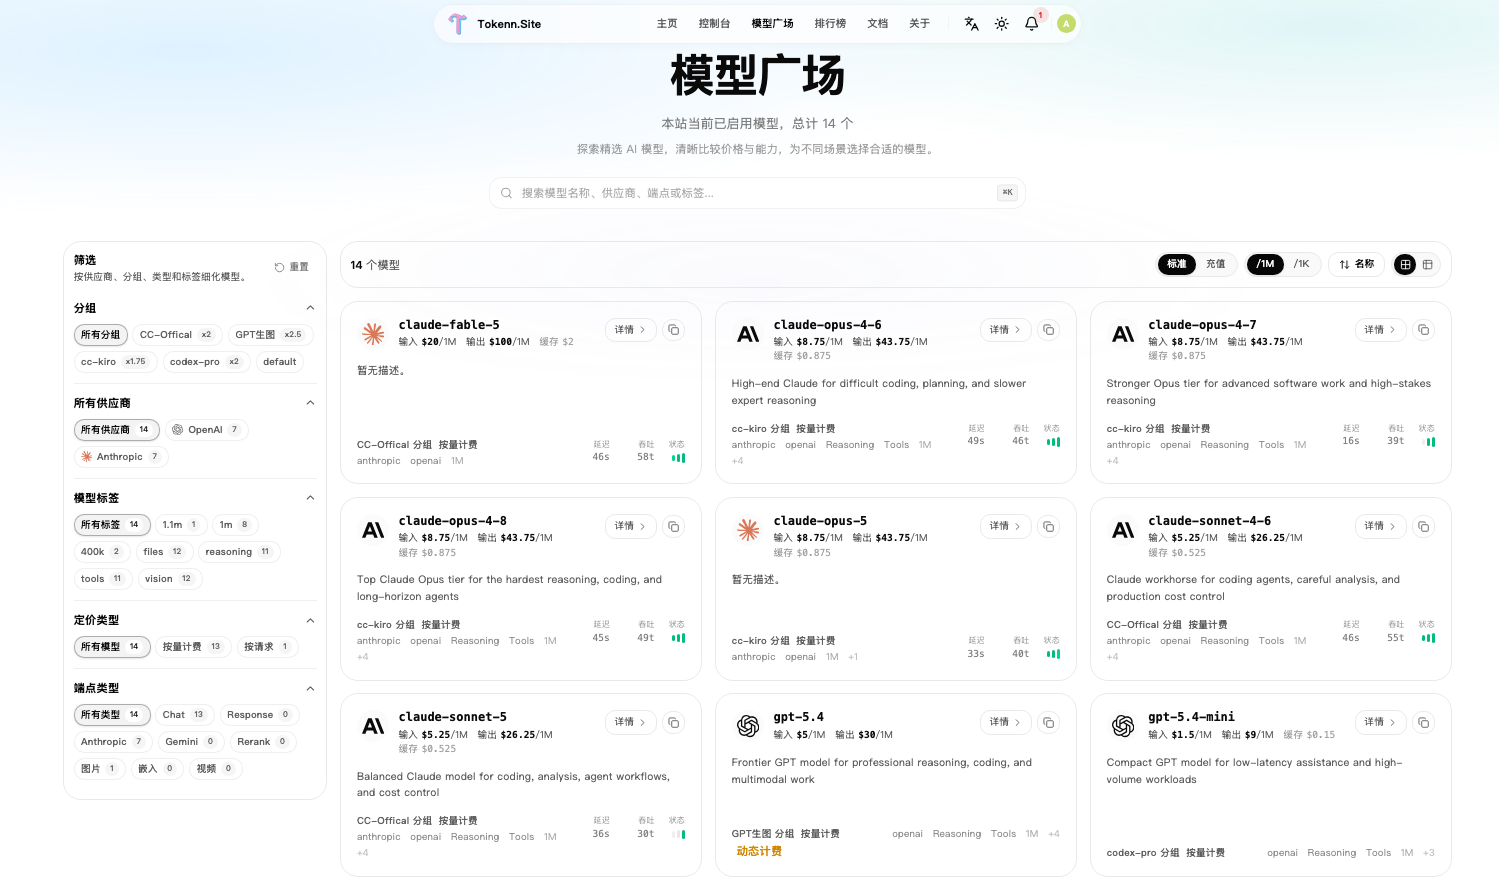The height and width of the screenshot is (888, 1499).
Task: Filter by Anthropic provider chip
Action: pyautogui.click(x=121, y=457)
